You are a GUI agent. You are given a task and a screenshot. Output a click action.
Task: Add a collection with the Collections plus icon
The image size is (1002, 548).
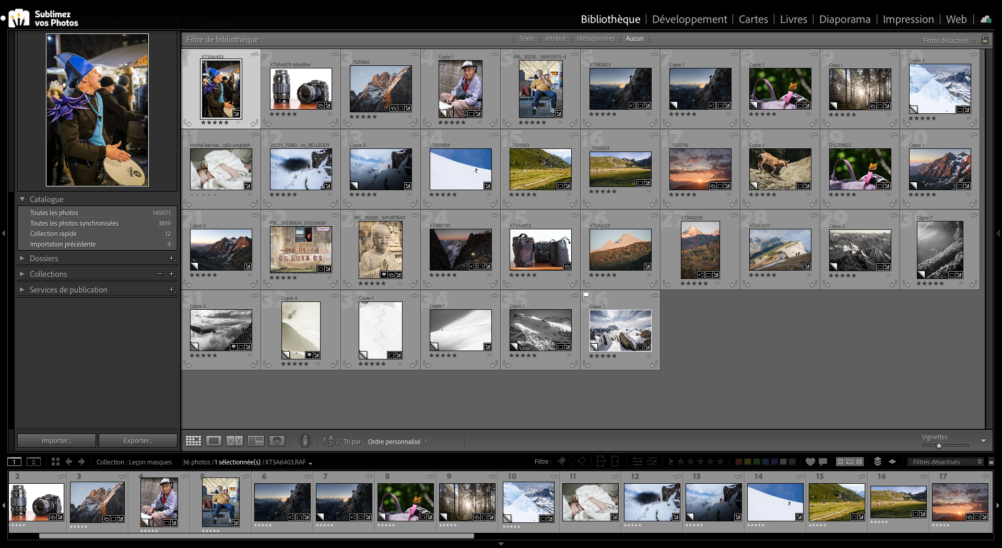pos(171,274)
